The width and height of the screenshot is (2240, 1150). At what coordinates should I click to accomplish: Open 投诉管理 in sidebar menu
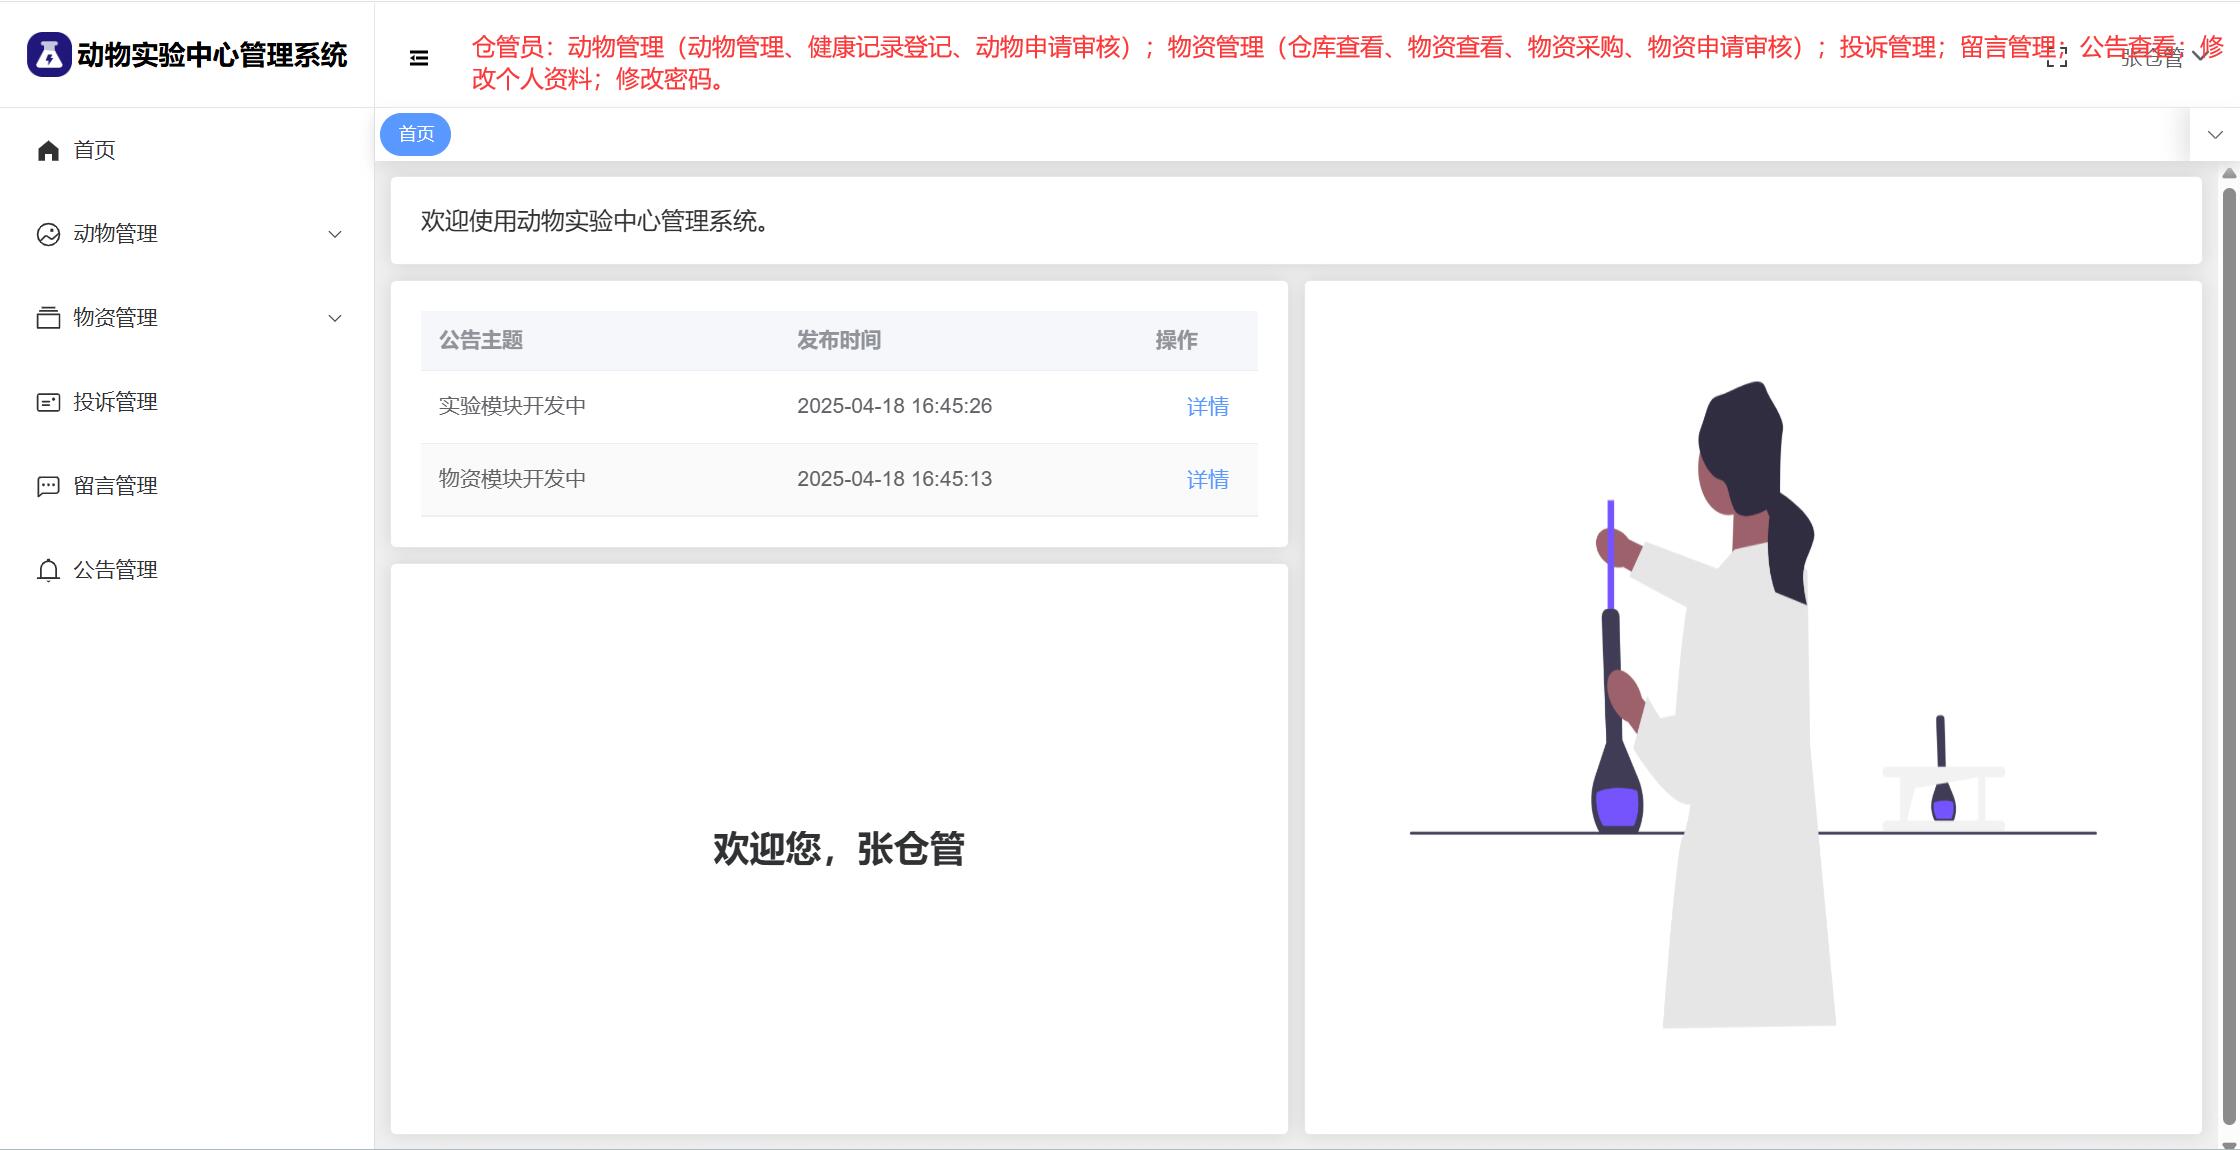(115, 402)
